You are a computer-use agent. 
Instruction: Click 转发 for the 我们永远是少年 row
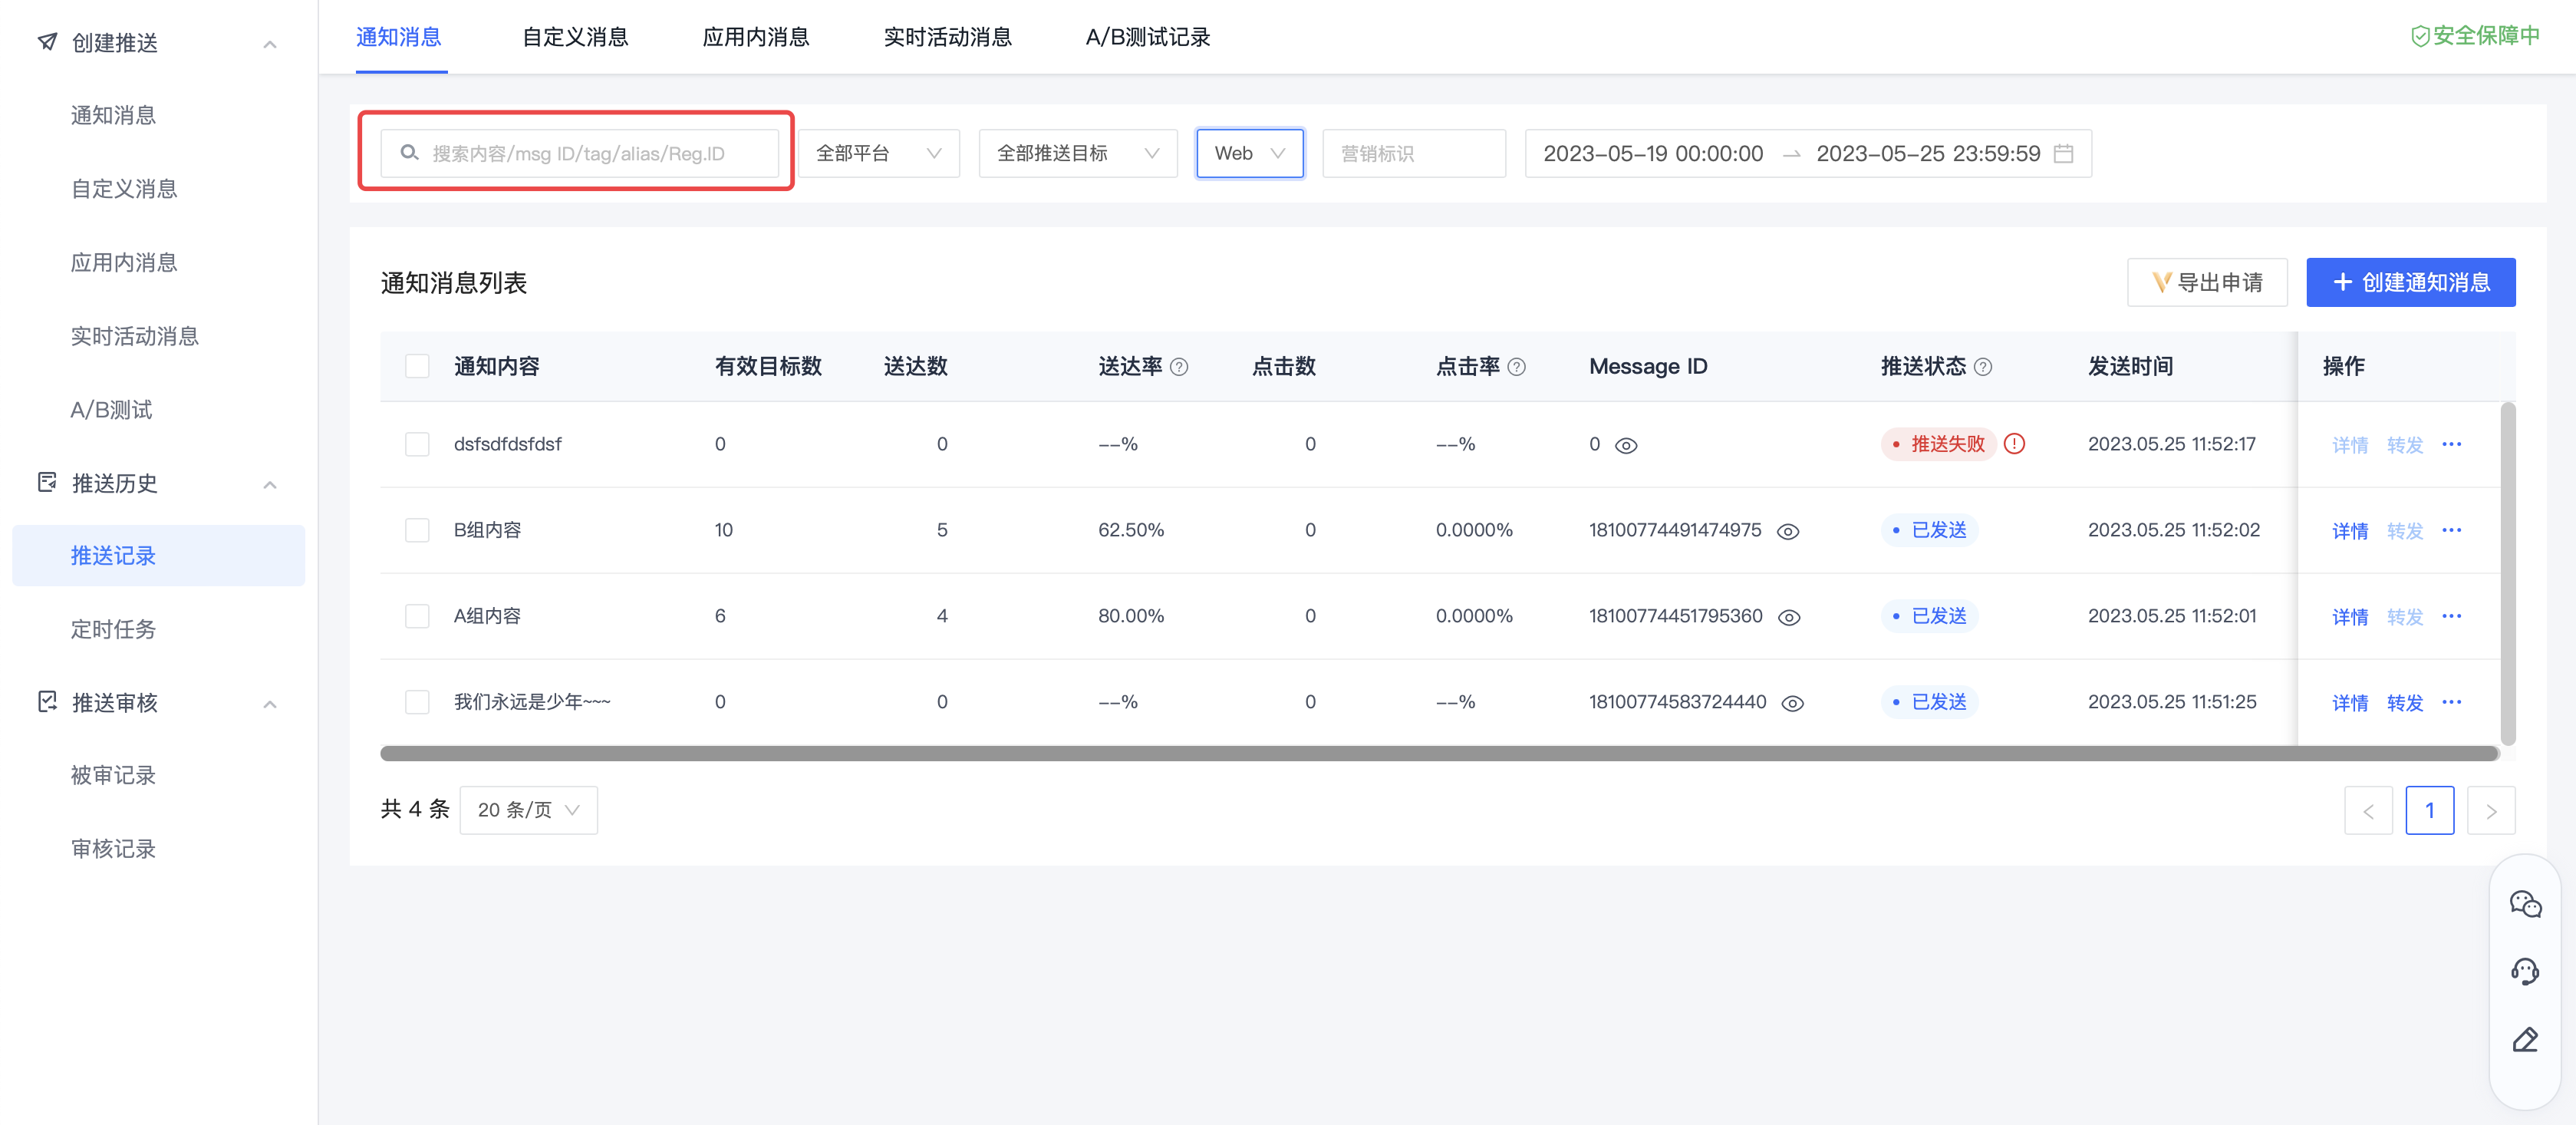point(2405,703)
